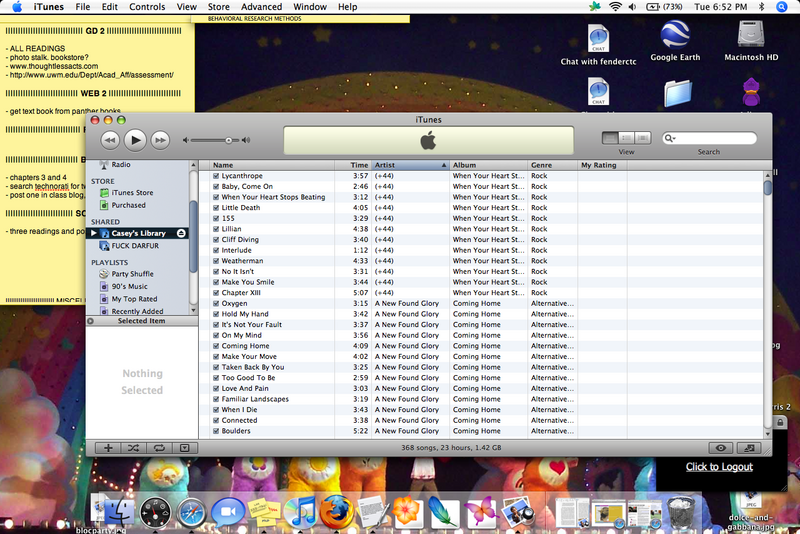
Task: Sort songs by Time column
Action: click(353, 165)
